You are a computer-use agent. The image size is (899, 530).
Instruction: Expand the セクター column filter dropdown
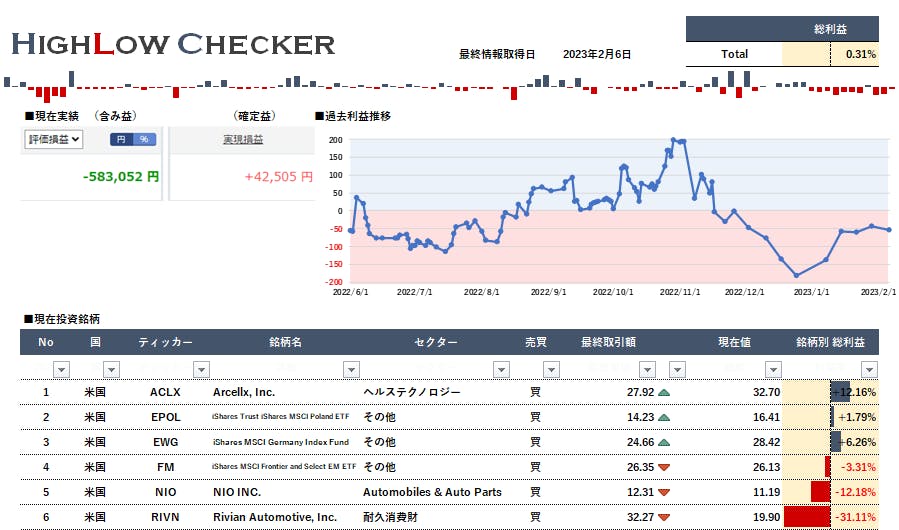coord(502,369)
